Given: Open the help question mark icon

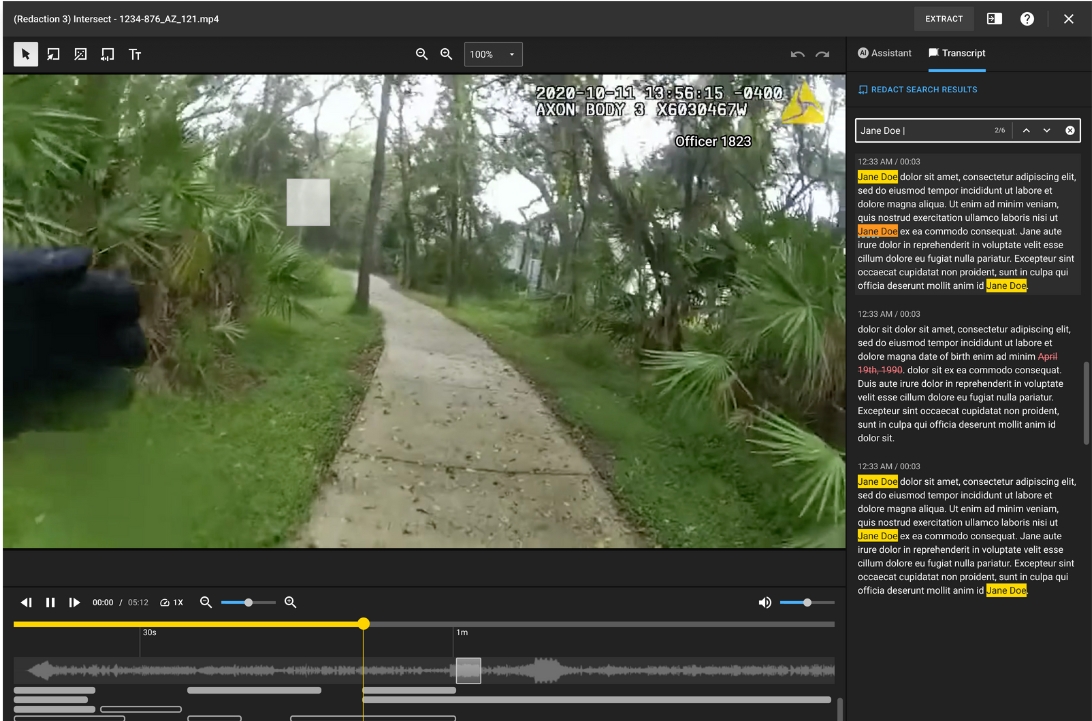Looking at the screenshot, I should 1027,19.
